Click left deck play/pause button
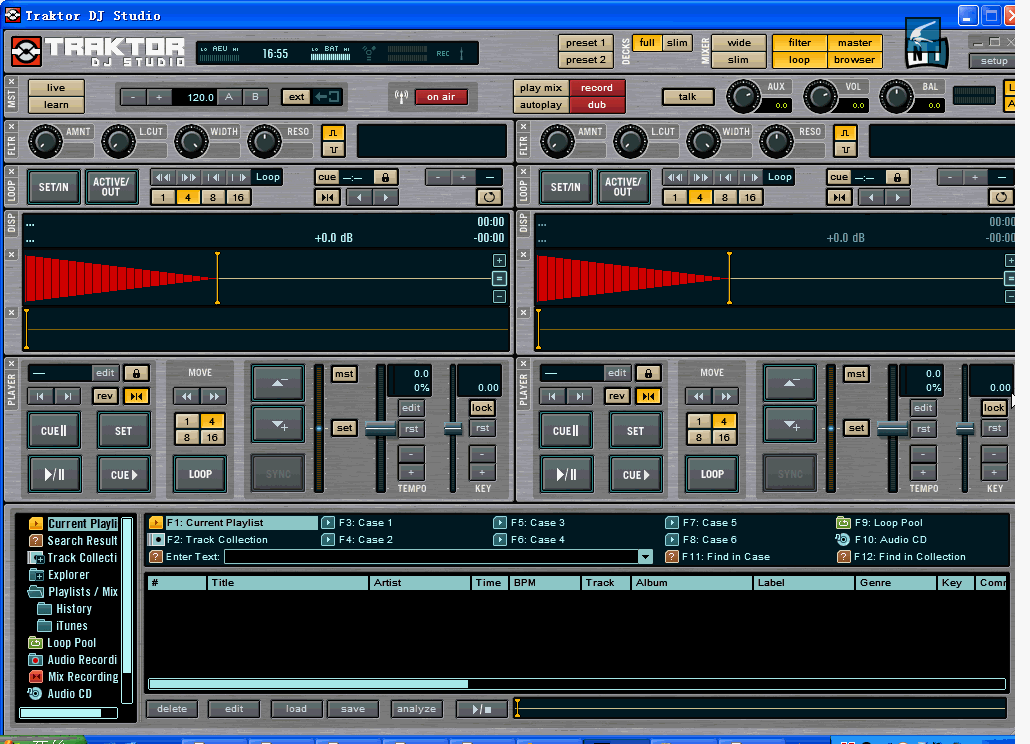Screen dimensions: 1030x744 coord(55,474)
